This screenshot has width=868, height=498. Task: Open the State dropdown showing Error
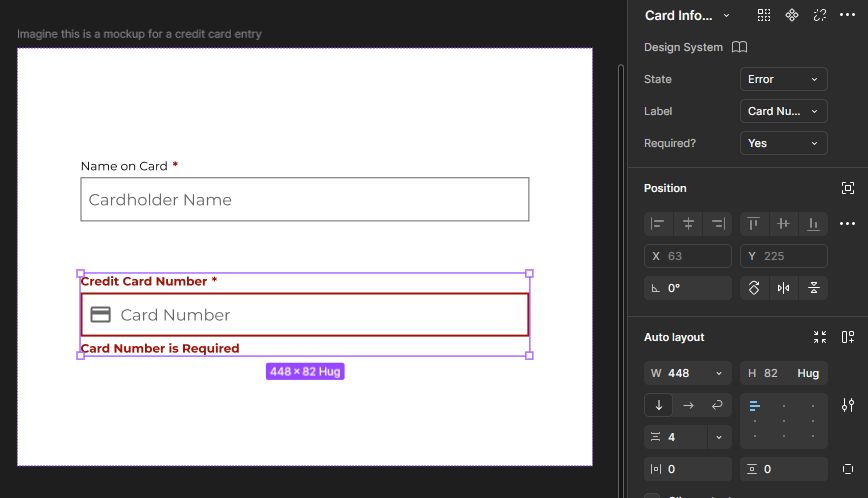pyautogui.click(x=783, y=79)
